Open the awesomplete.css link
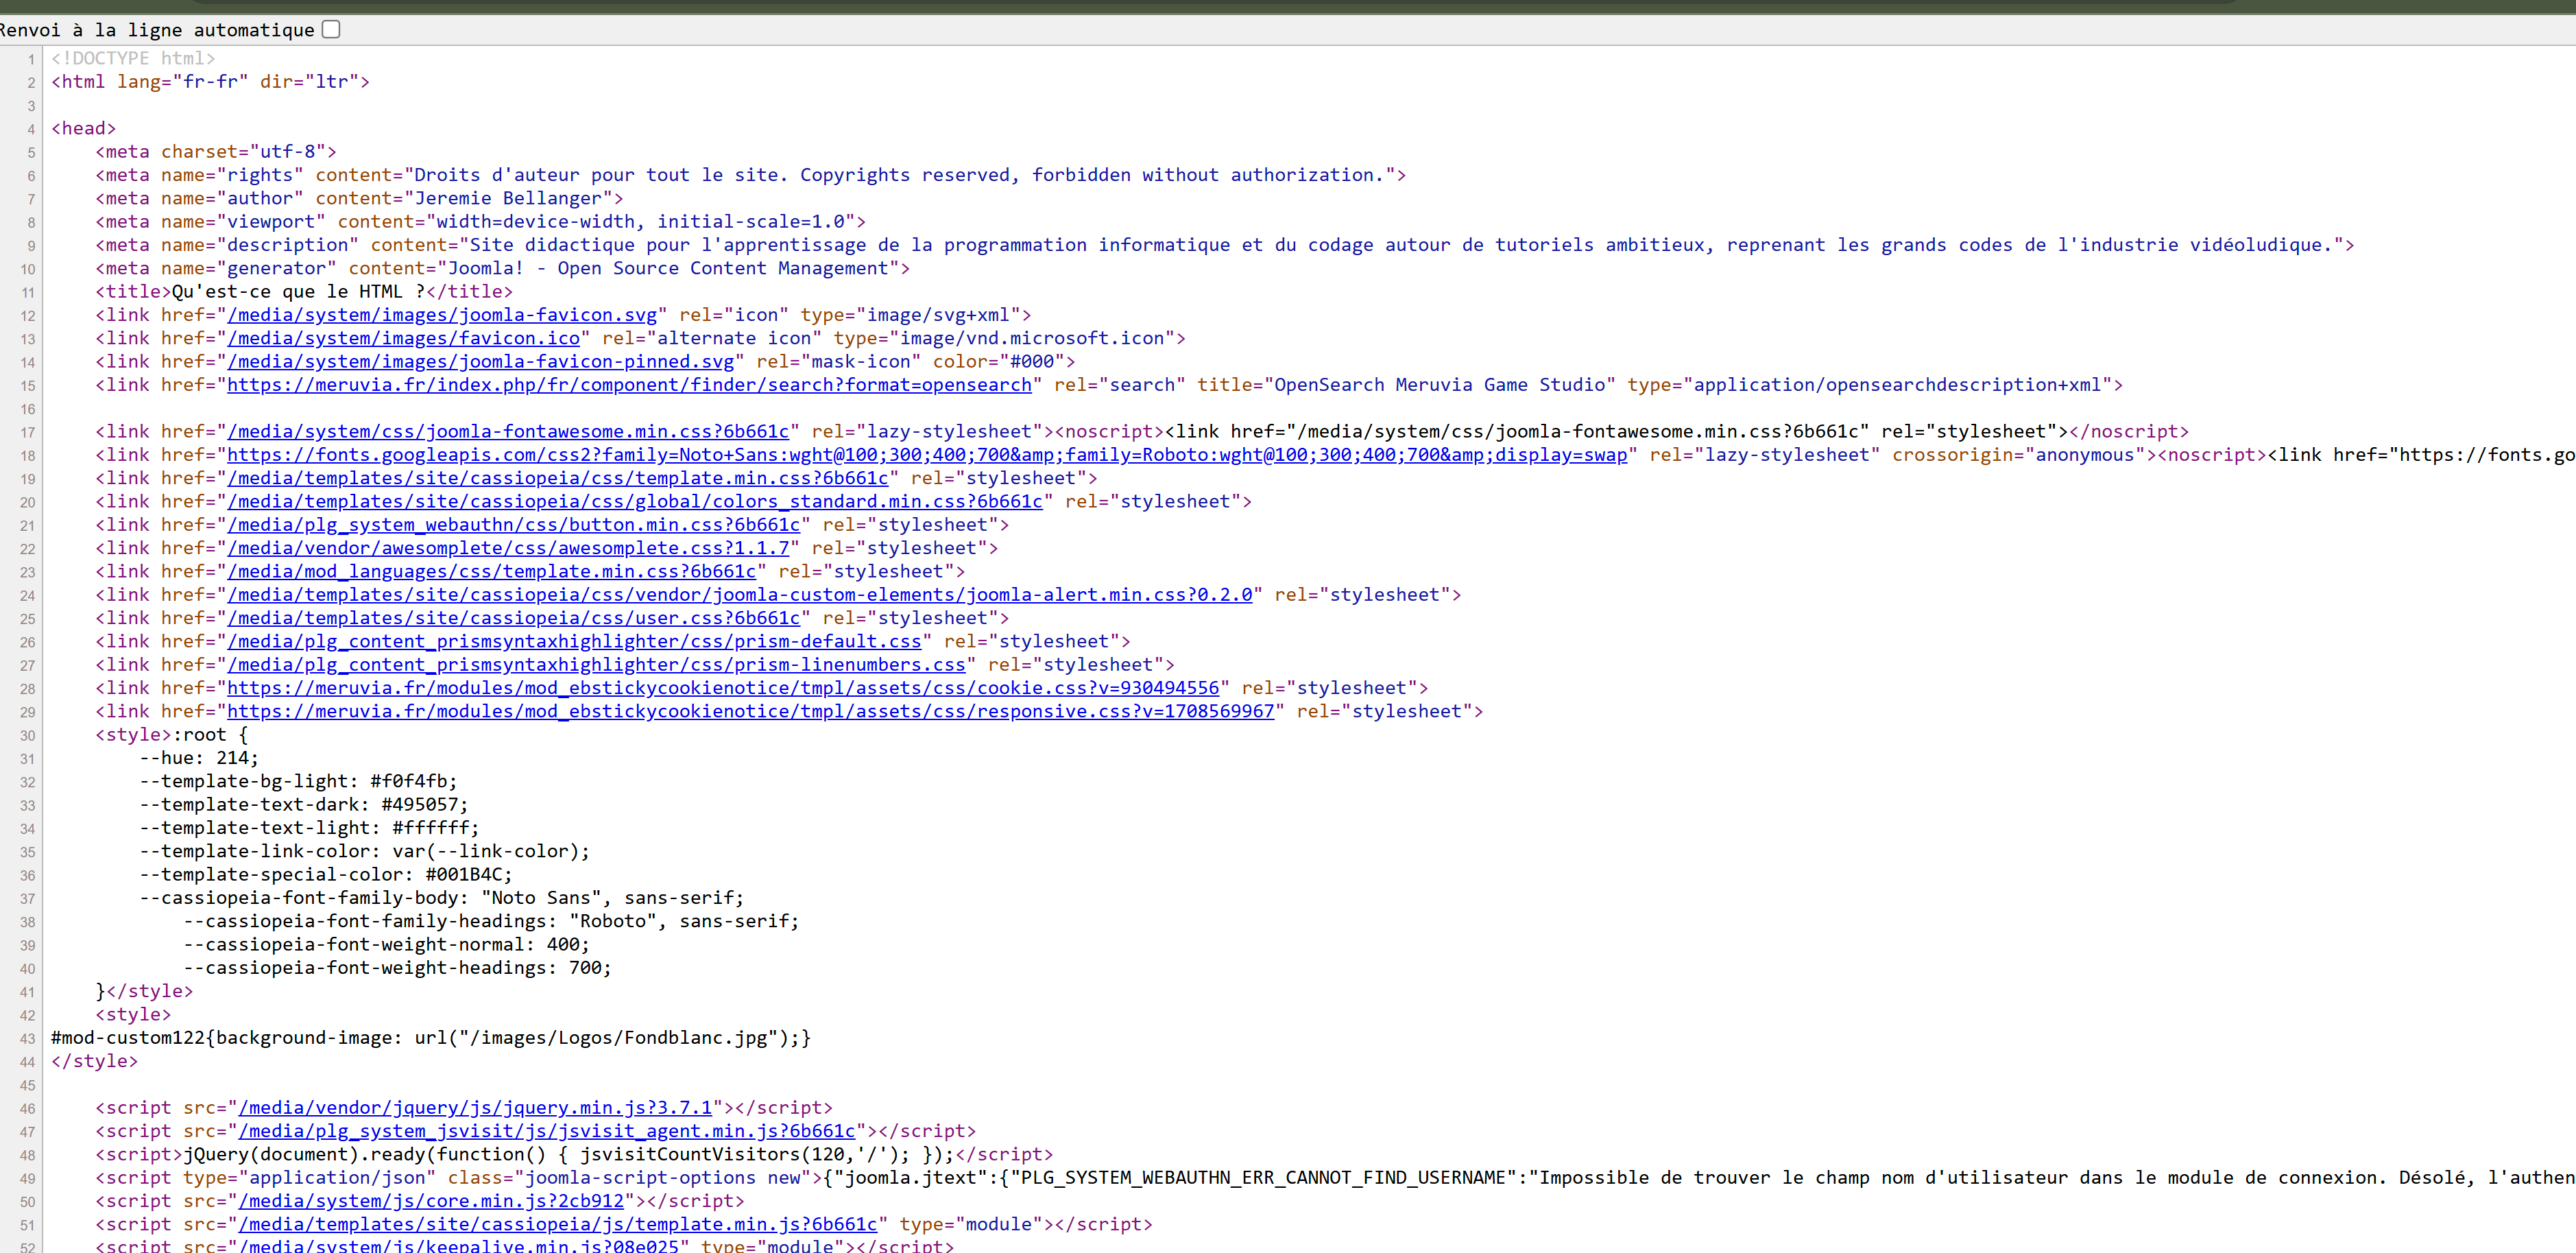The image size is (2576, 1253). (508, 549)
